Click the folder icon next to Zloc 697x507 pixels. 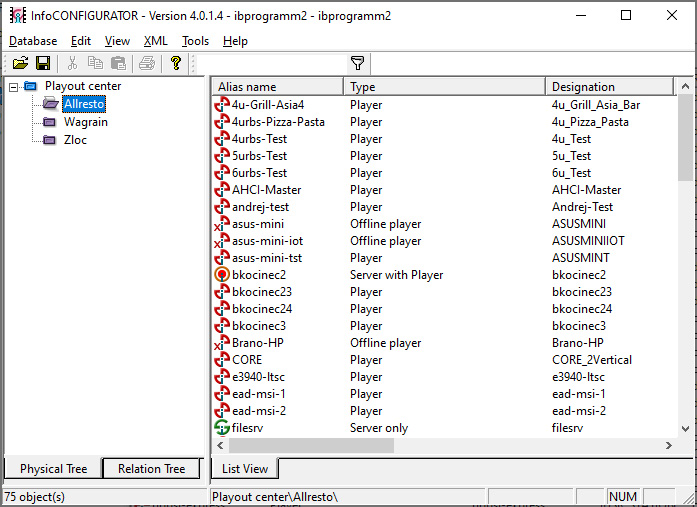[x=49, y=140]
